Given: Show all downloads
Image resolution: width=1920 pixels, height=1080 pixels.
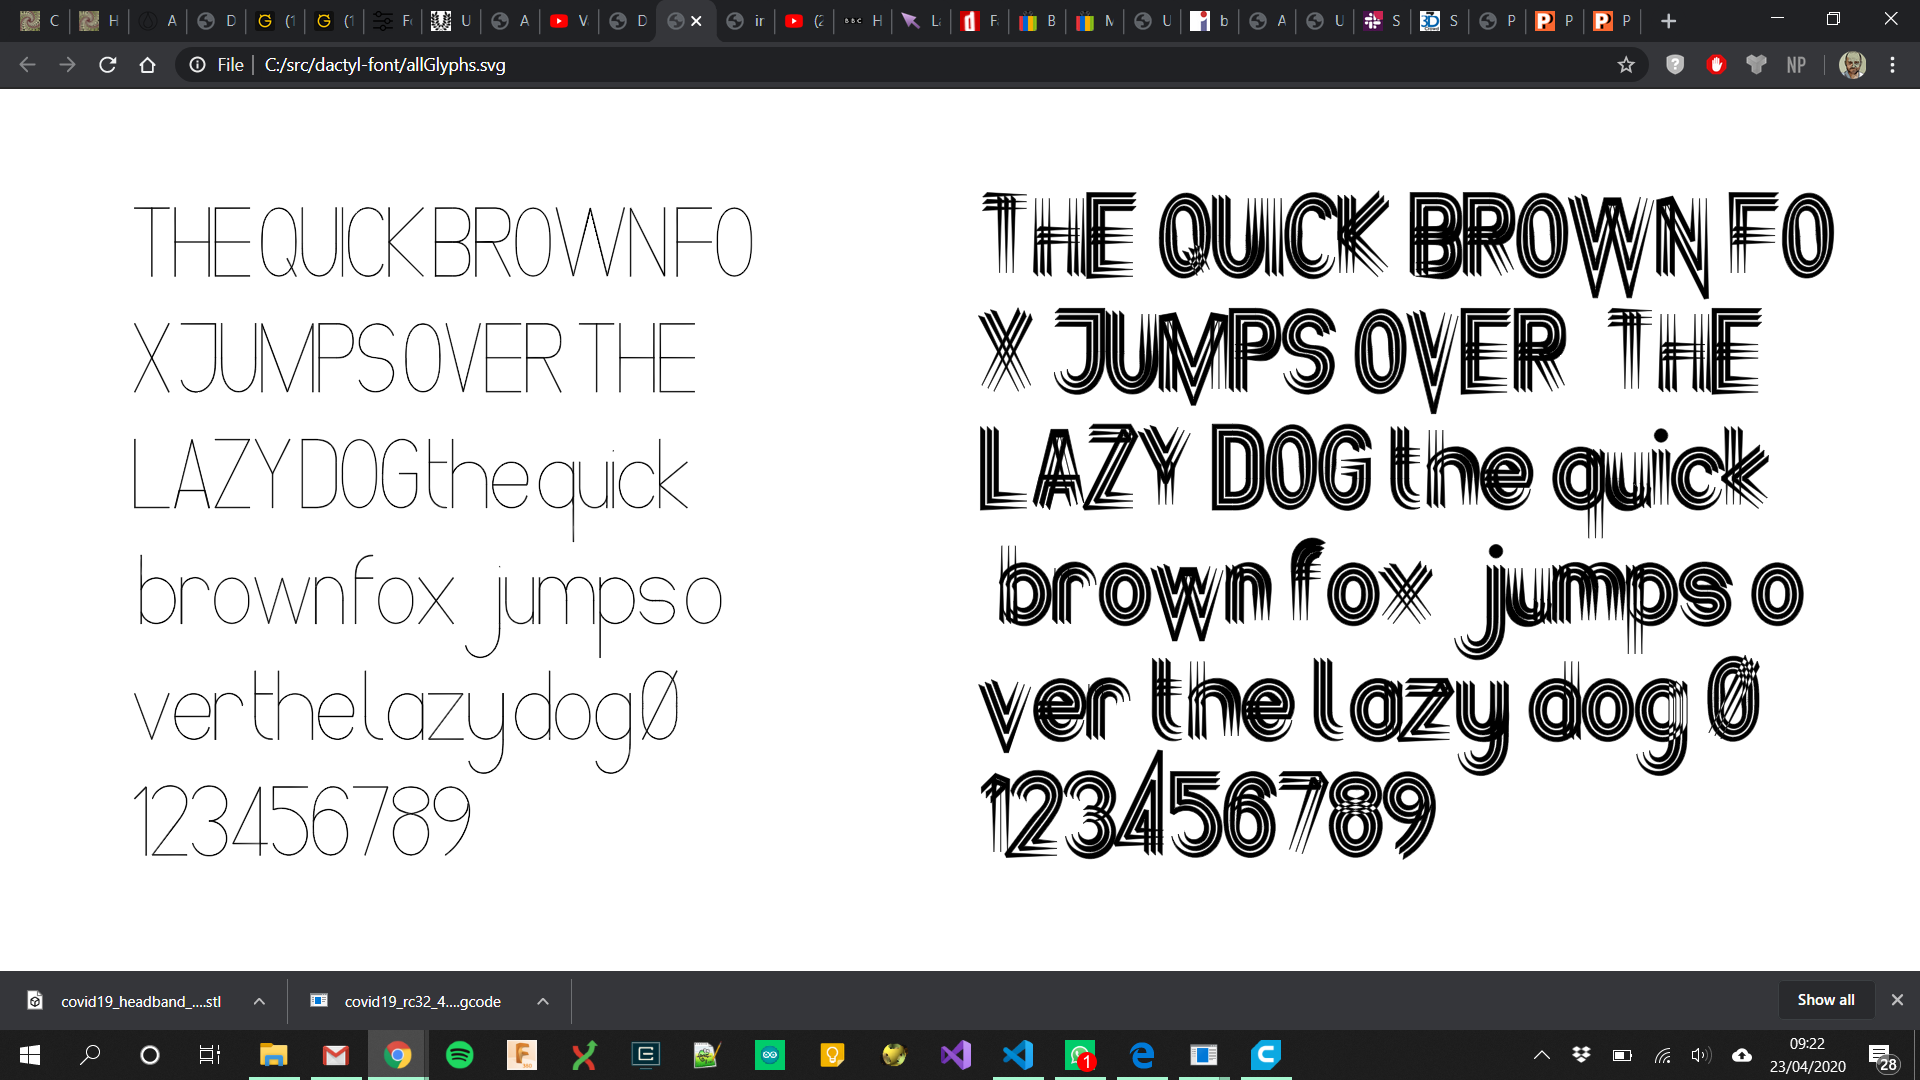Looking at the screenshot, I should (1826, 1000).
